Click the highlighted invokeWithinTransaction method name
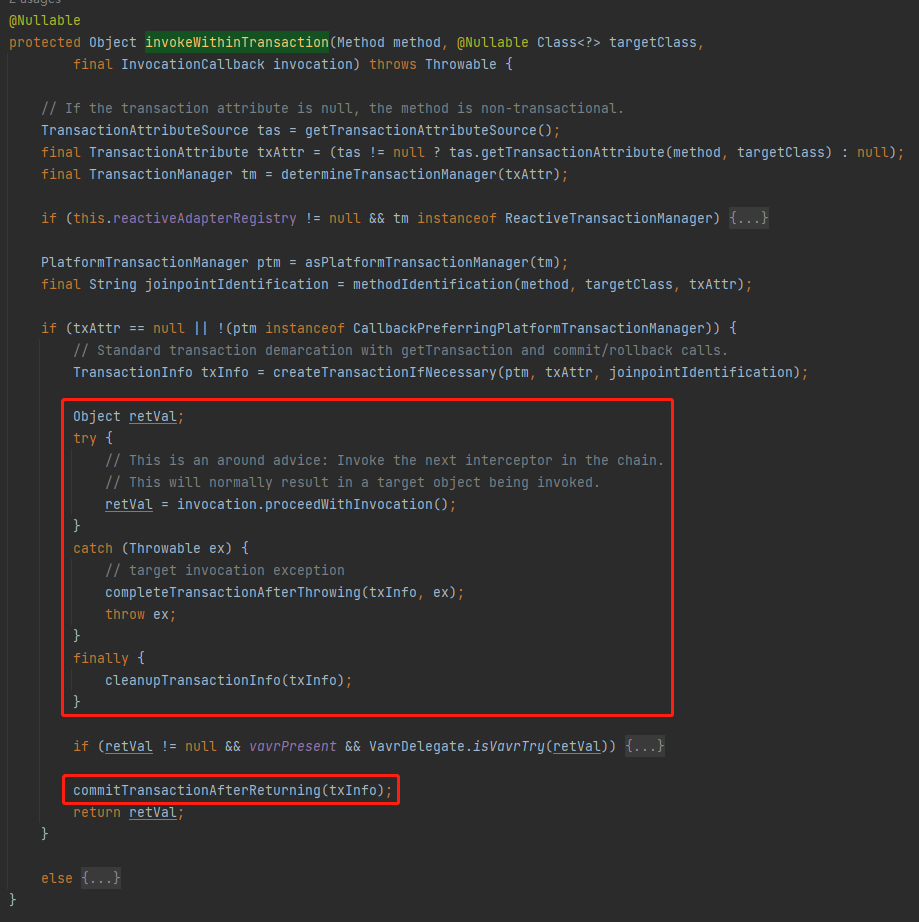919x922 pixels. pyautogui.click(x=237, y=42)
